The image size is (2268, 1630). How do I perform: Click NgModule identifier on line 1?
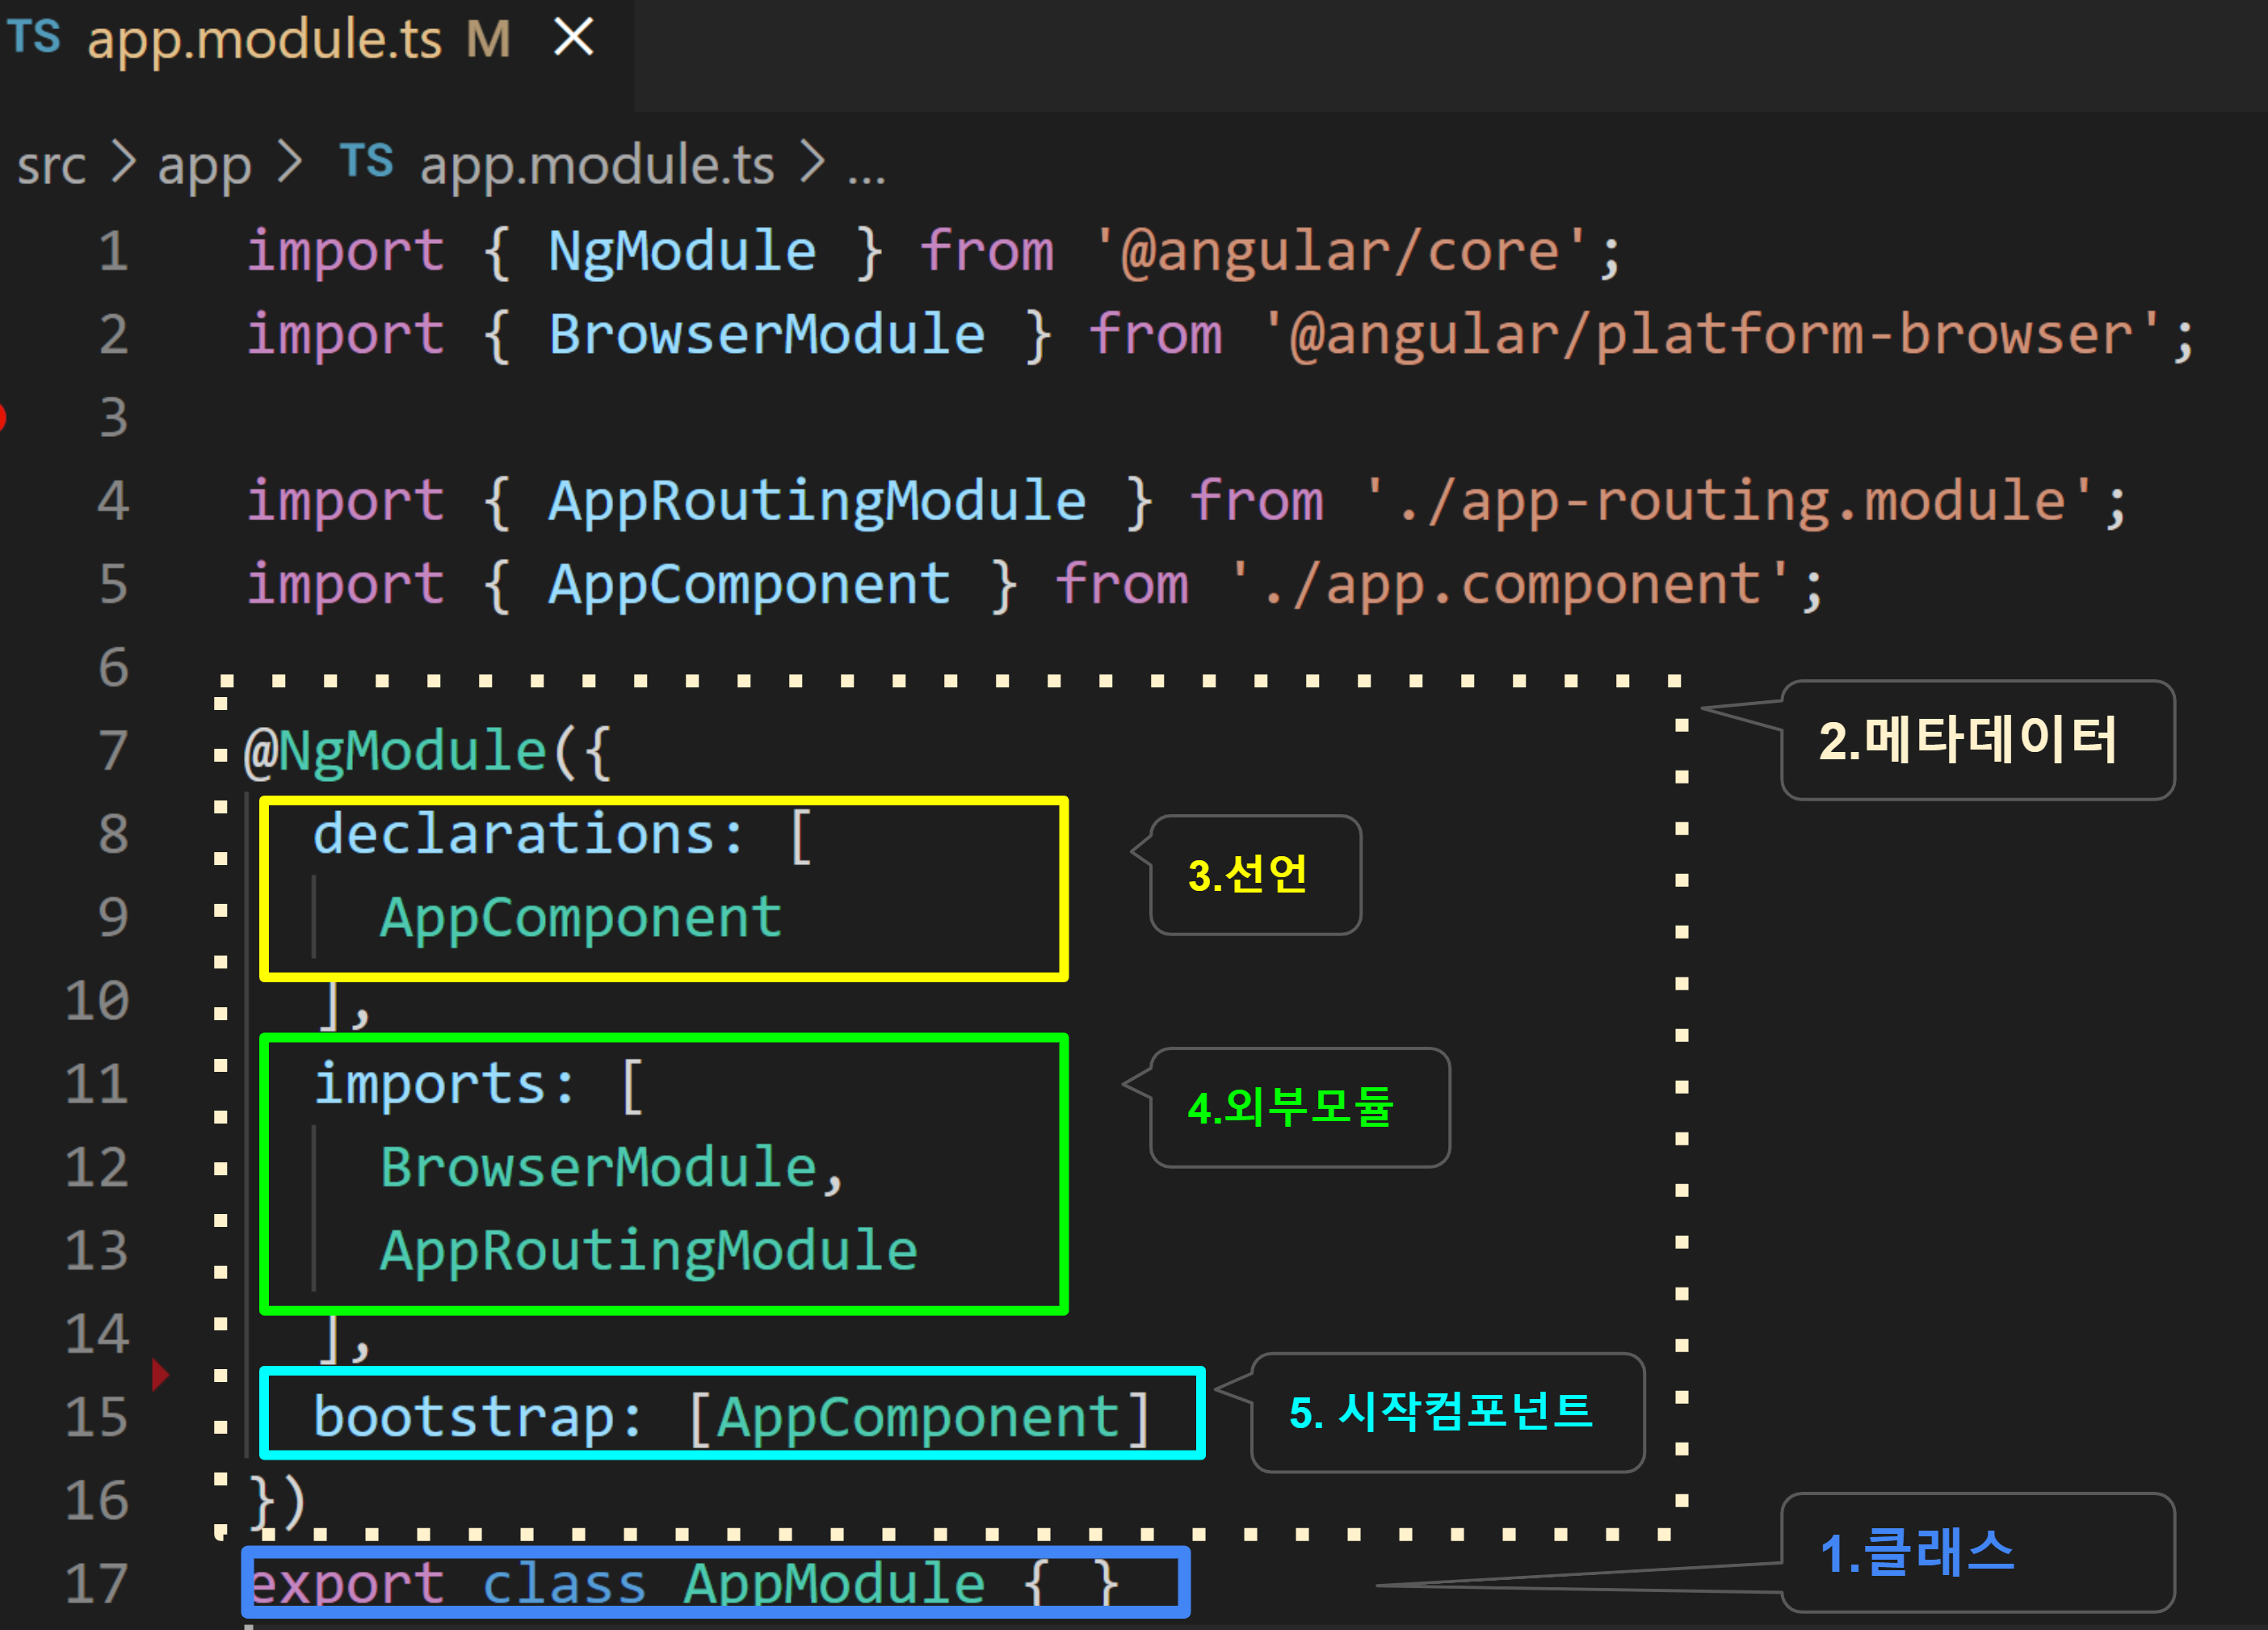(682, 251)
